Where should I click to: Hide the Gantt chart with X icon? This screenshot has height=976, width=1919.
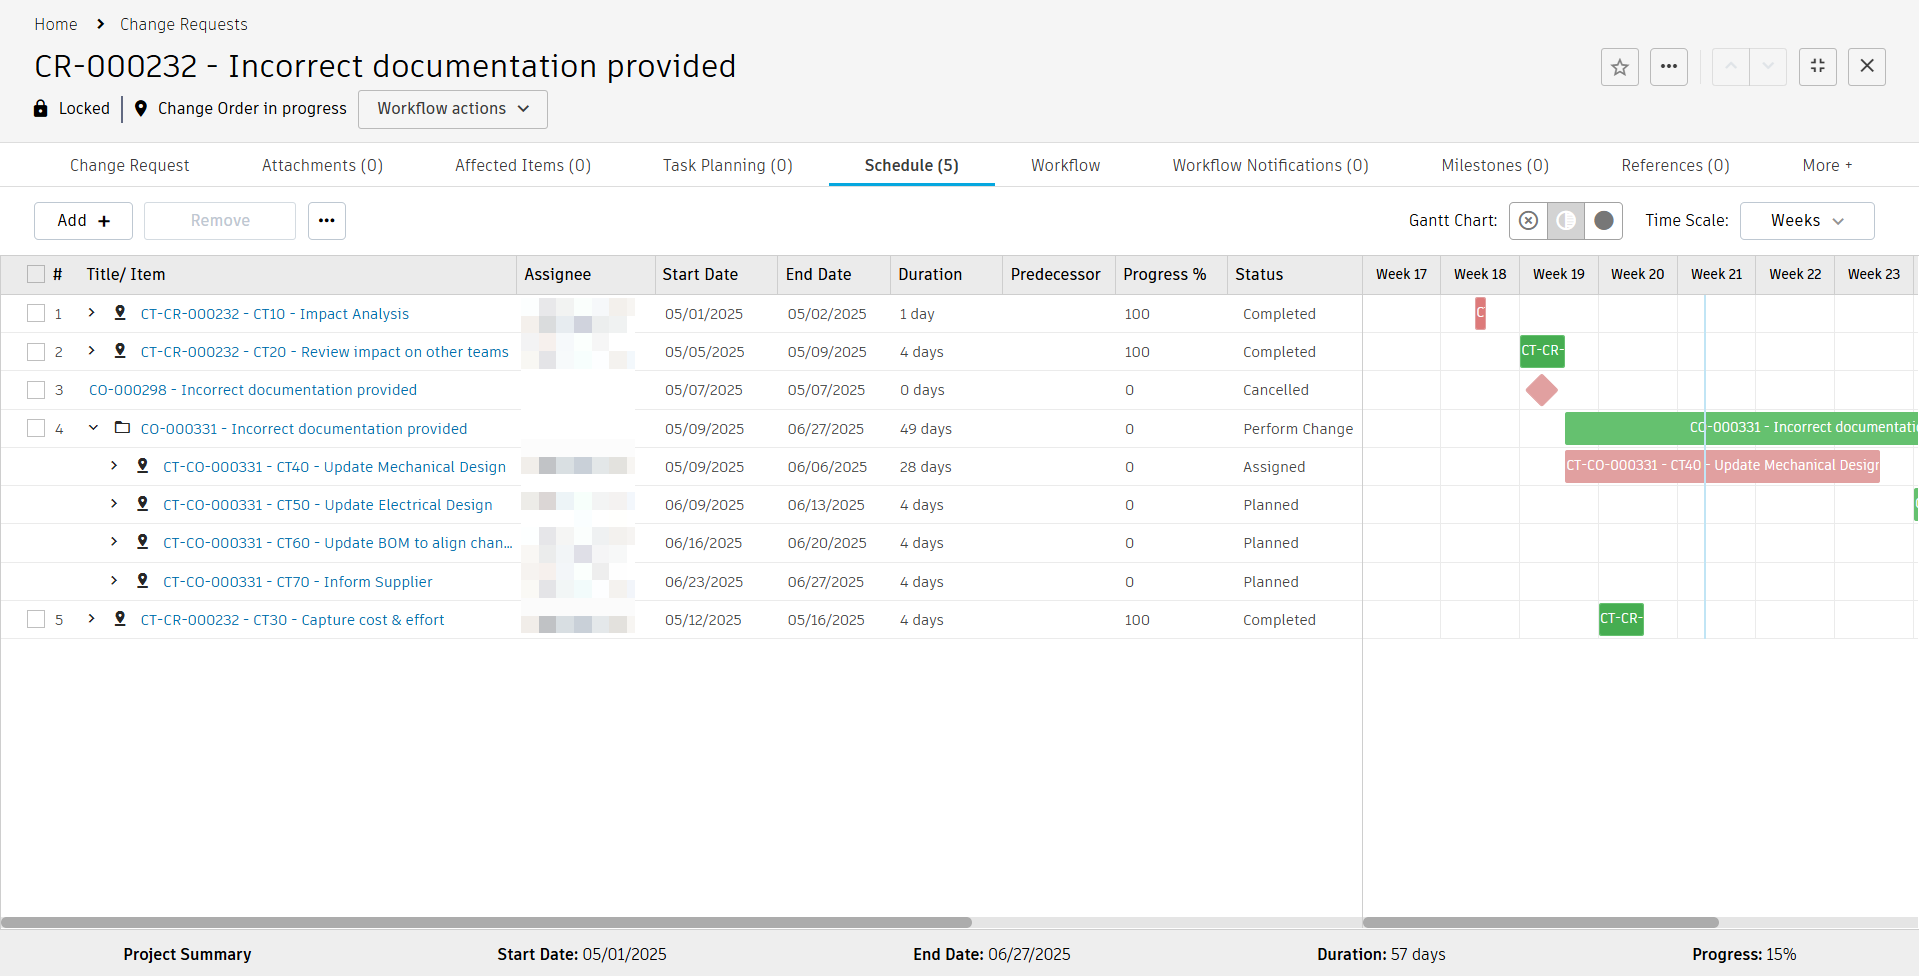coord(1528,221)
